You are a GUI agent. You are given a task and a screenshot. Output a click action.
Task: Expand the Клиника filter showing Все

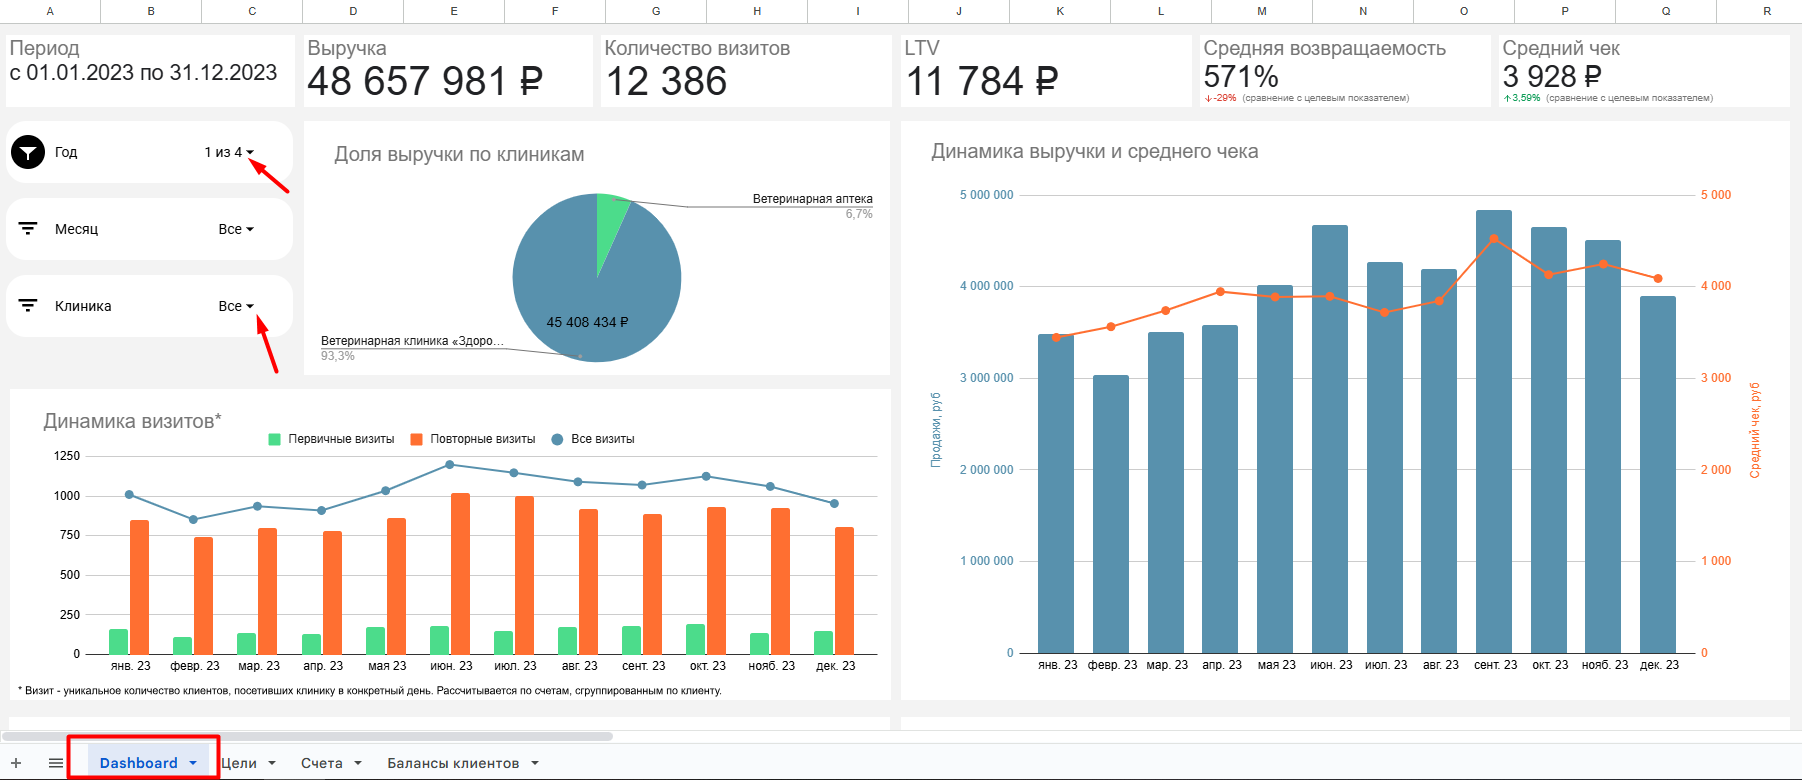236,306
